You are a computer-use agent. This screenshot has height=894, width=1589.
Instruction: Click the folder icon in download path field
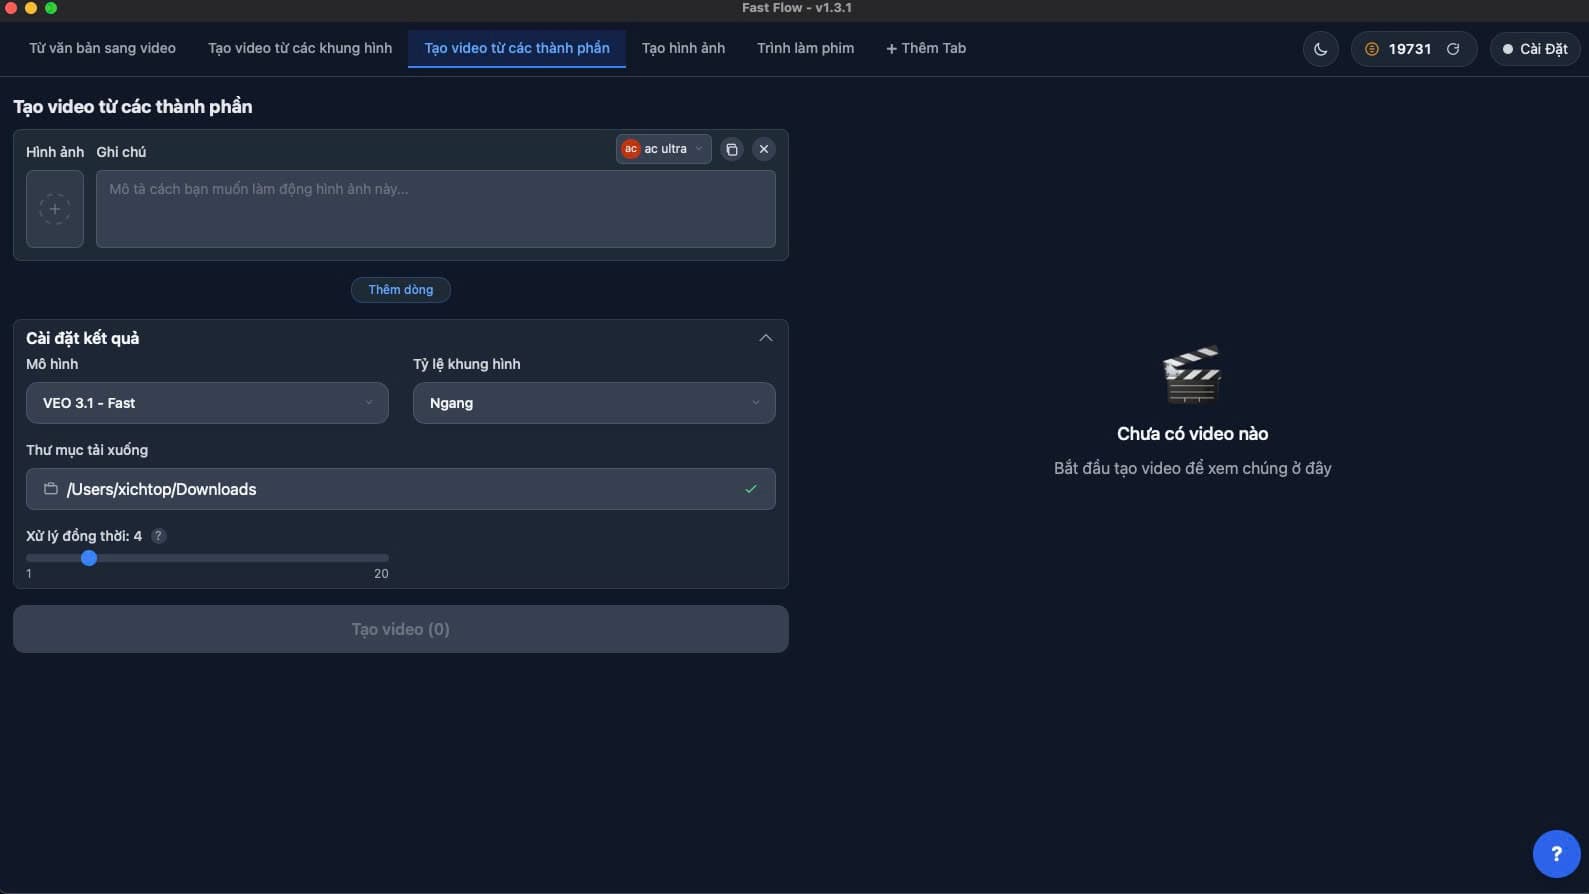pos(51,489)
